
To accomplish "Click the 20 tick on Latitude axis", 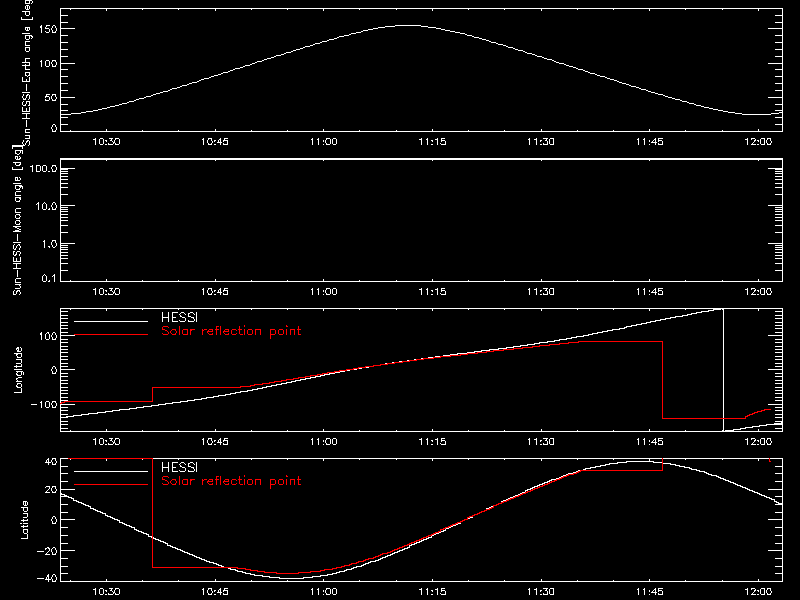I will pyautogui.click(x=51, y=490).
